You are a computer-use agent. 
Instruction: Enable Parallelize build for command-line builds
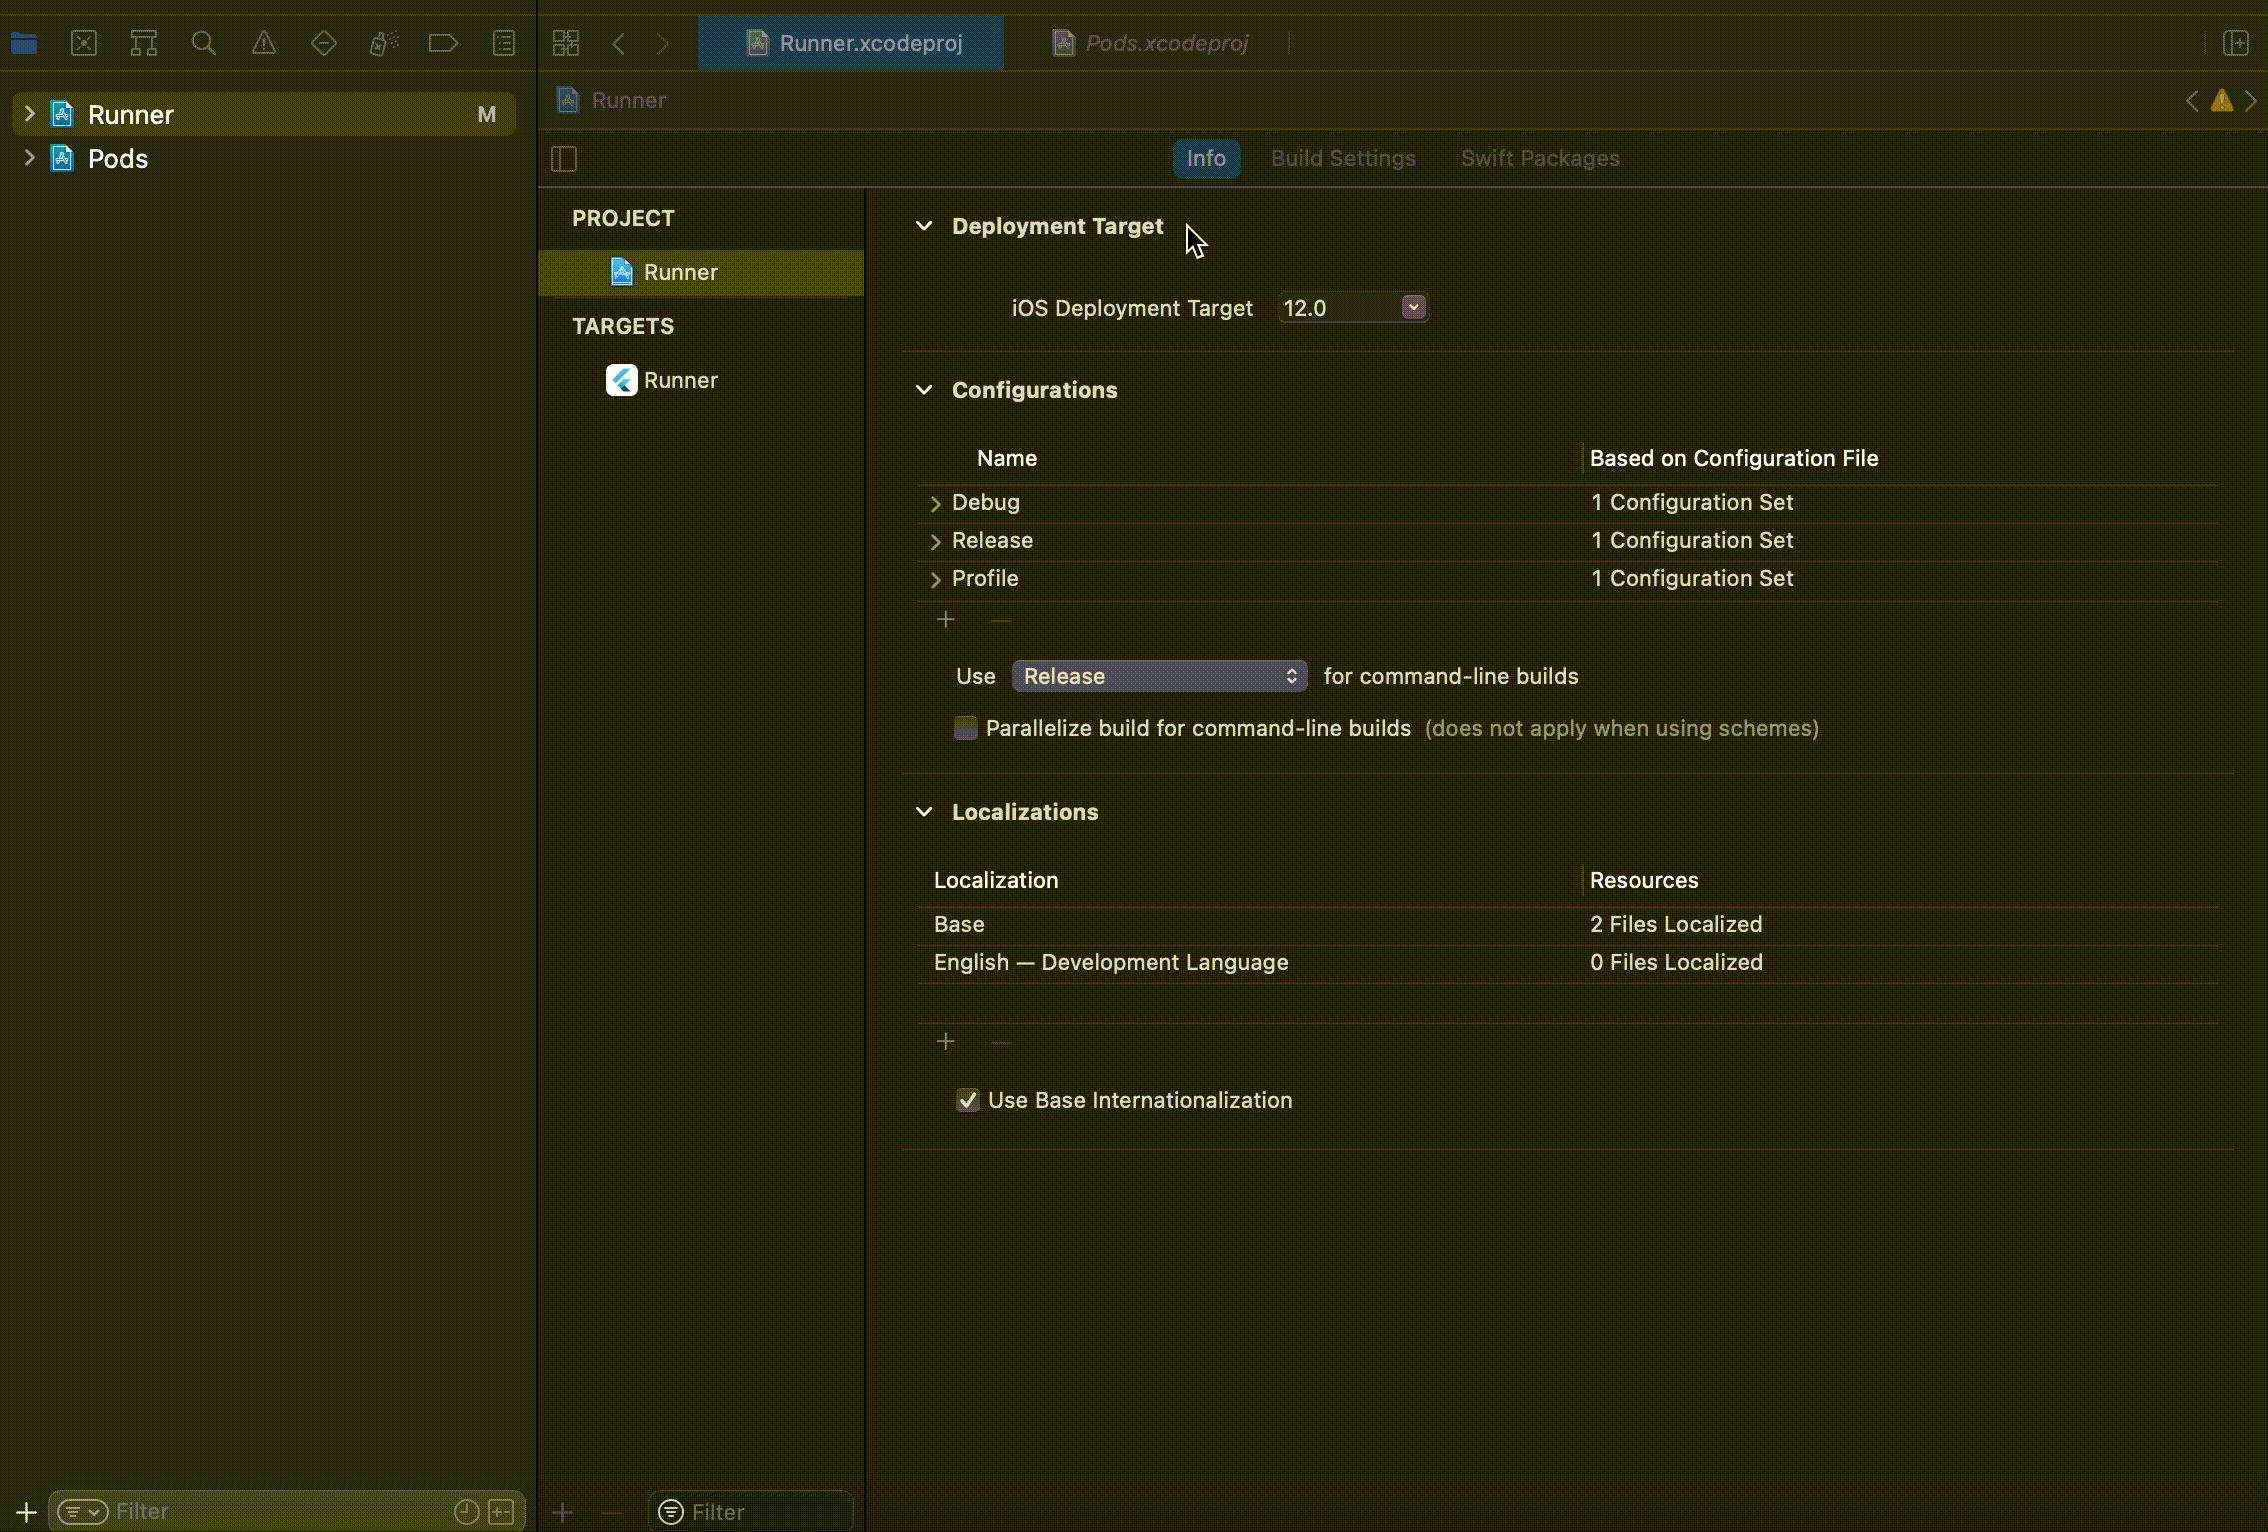pos(965,728)
